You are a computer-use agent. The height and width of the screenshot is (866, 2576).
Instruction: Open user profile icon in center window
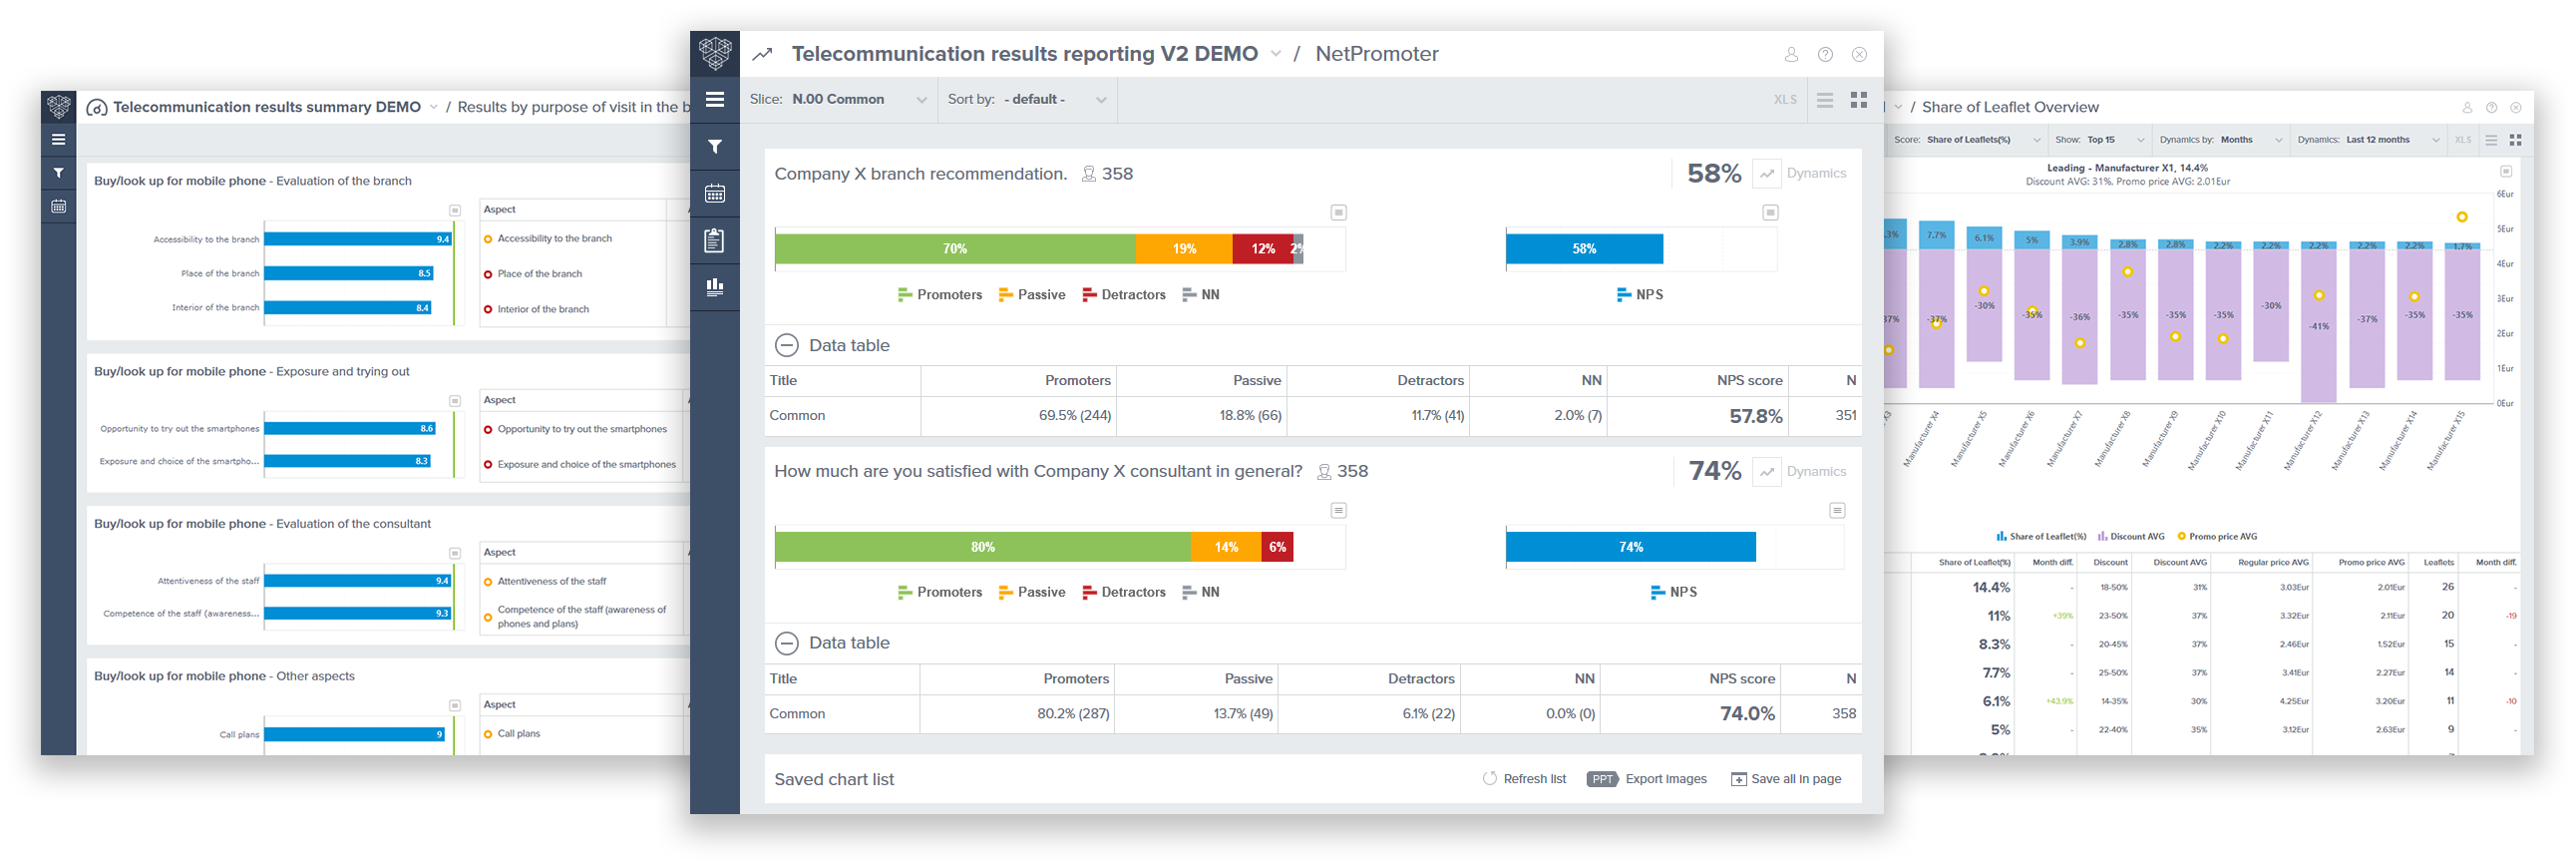pyautogui.click(x=1791, y=54)
